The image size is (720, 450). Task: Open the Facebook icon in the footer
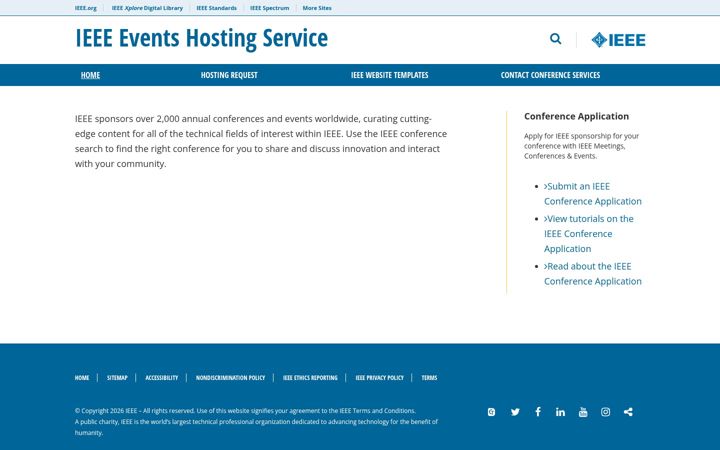538,412
